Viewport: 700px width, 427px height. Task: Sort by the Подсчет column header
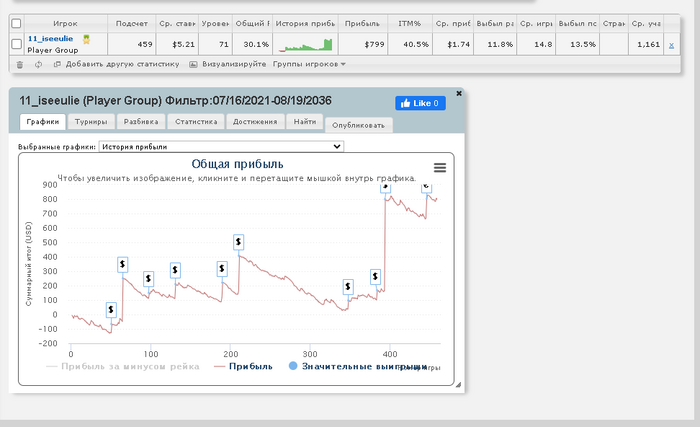(132, 23)
